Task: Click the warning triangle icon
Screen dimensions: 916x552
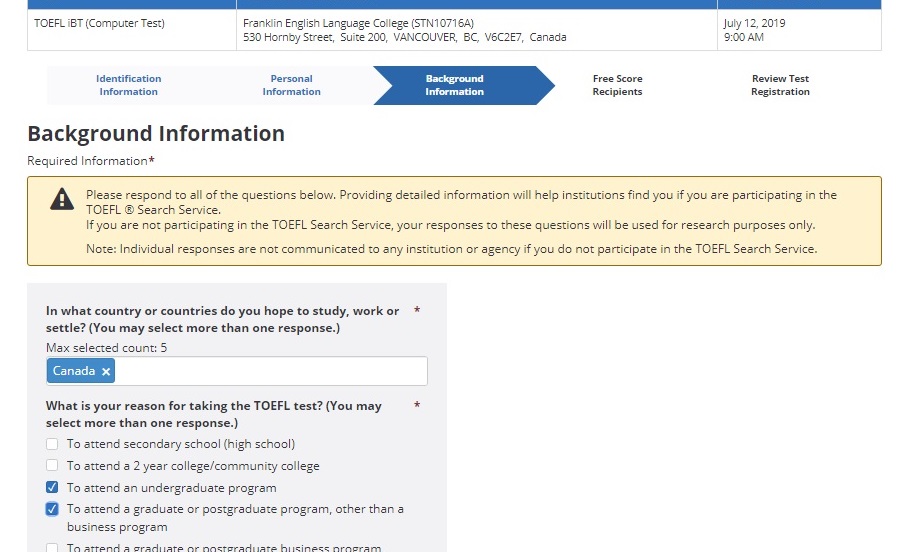Action: point(62,199)
